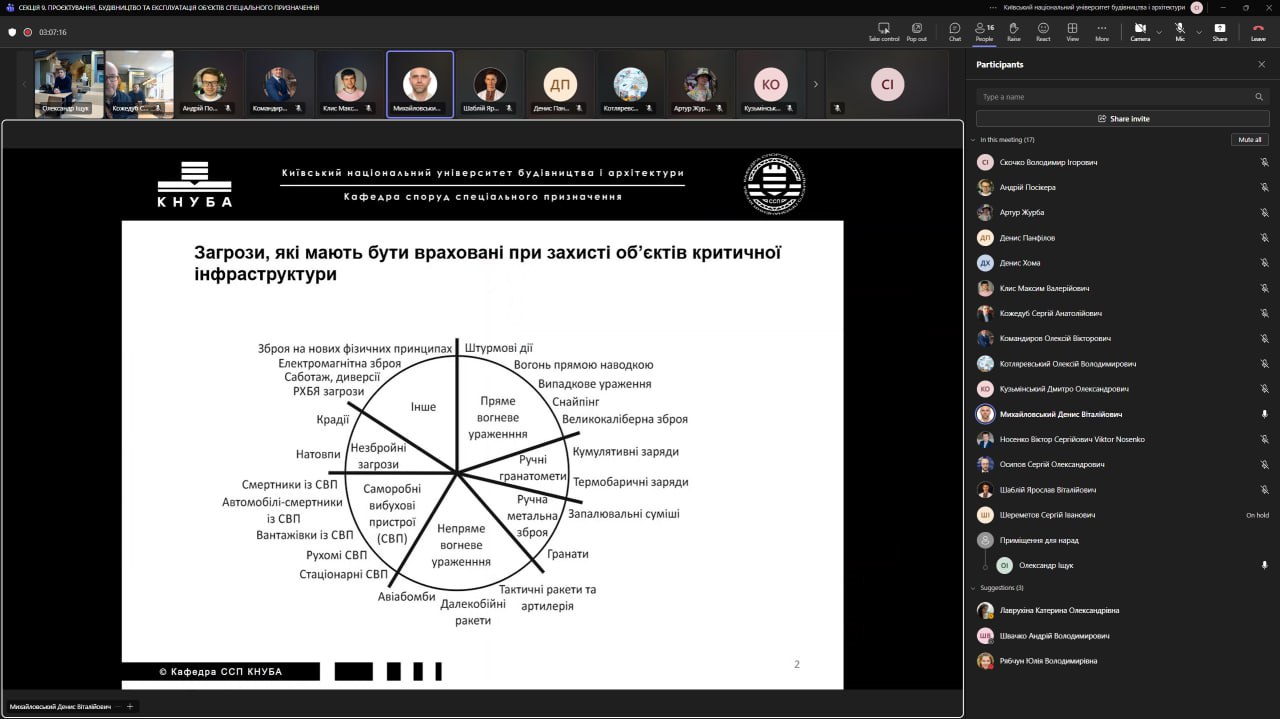Click the Share invite button
Viewport: 1280px width, 719px height.
point(1122,118)
